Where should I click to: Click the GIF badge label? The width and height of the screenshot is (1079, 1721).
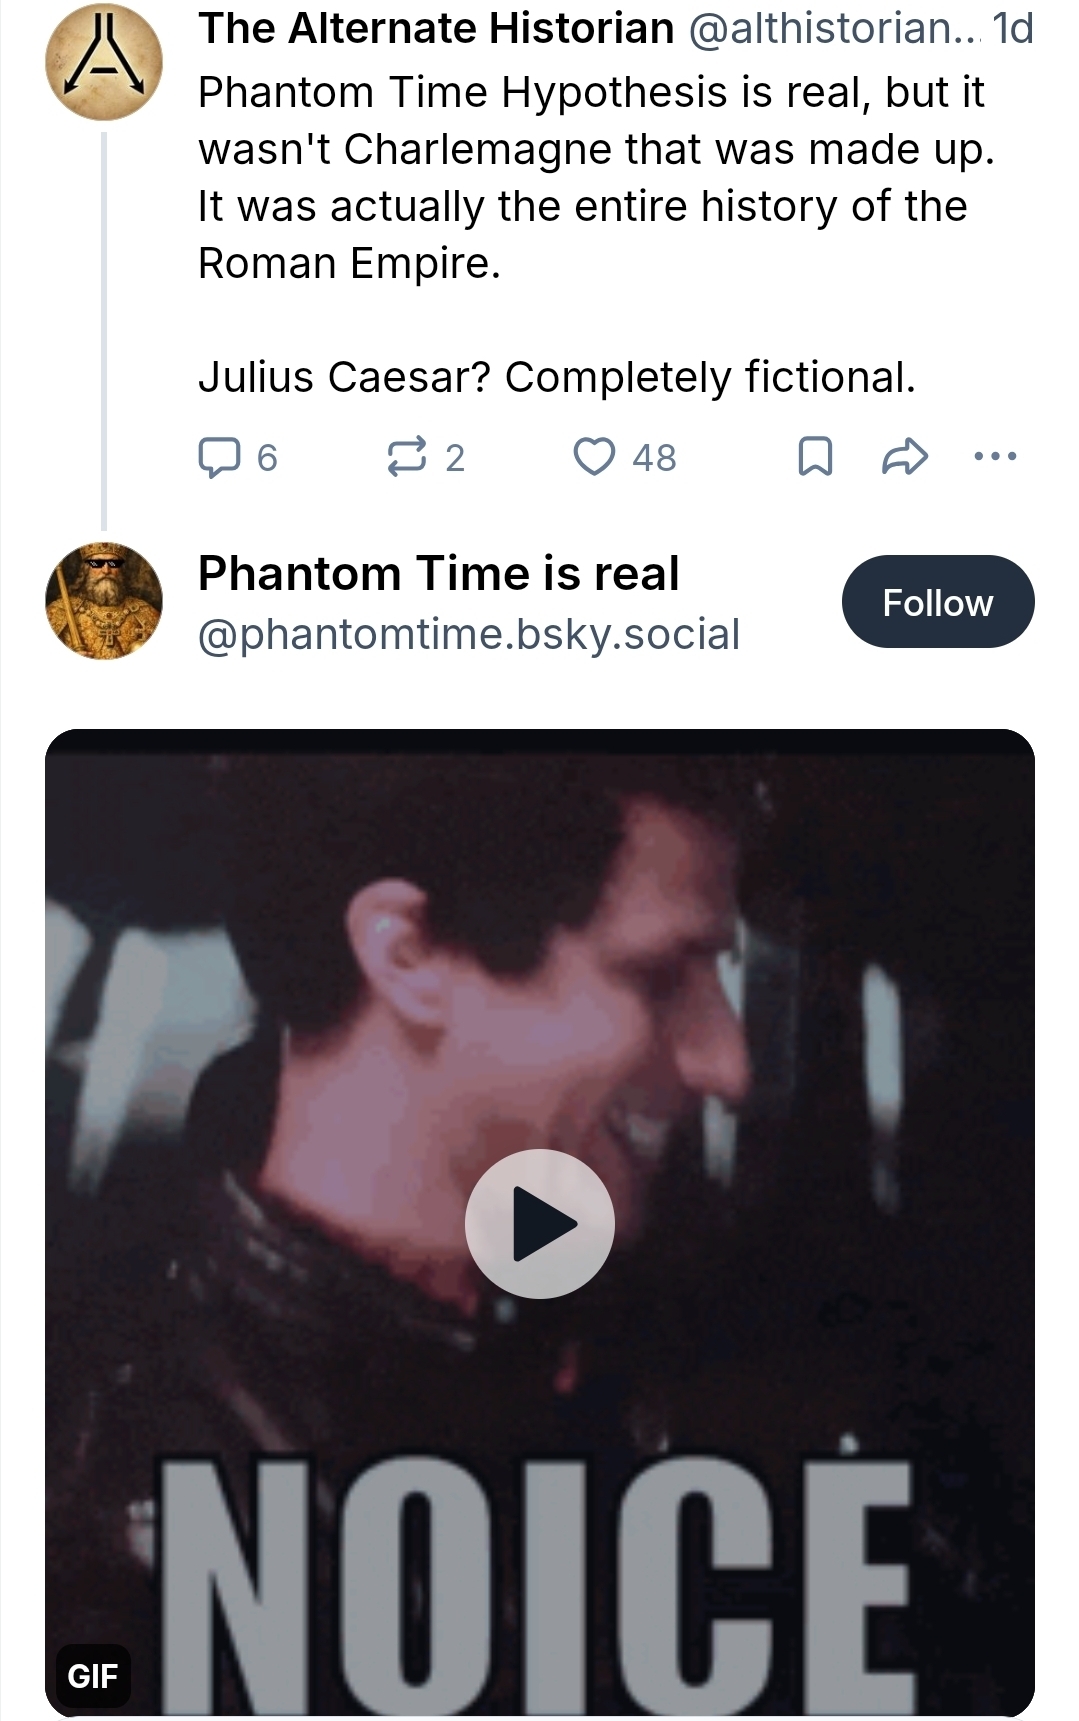93,1675
